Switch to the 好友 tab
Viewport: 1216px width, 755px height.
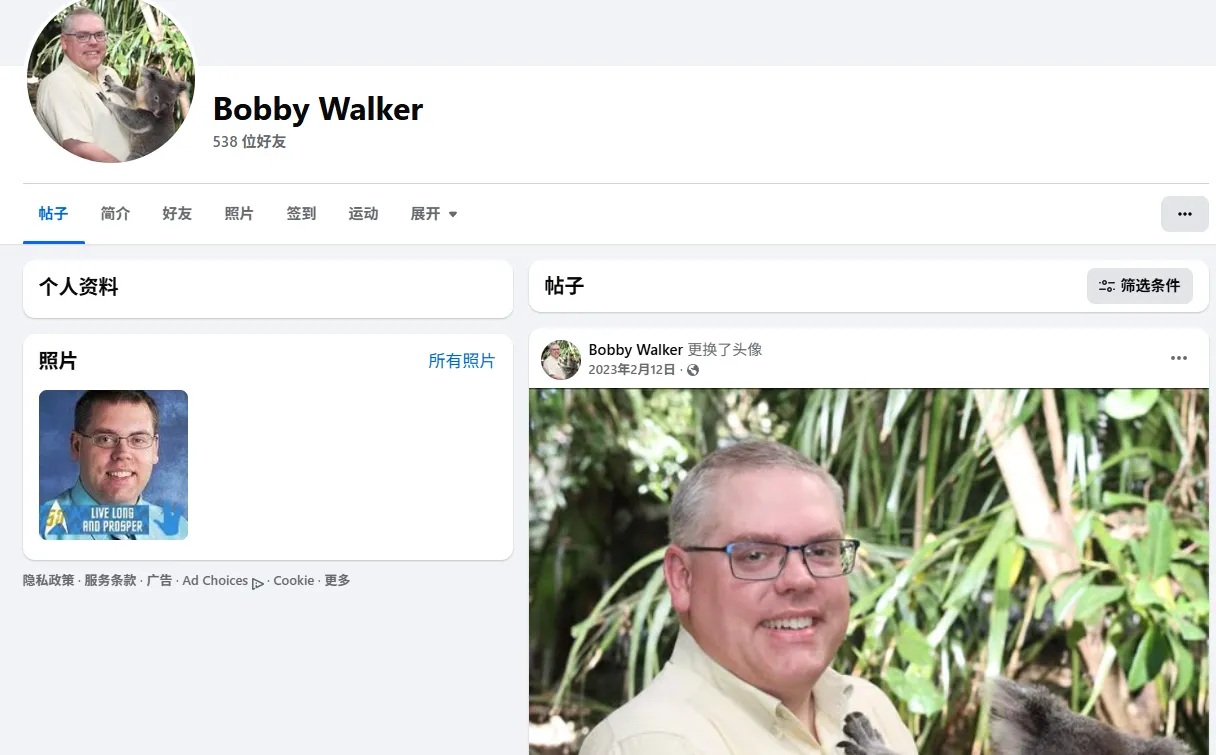coord(177,214)
